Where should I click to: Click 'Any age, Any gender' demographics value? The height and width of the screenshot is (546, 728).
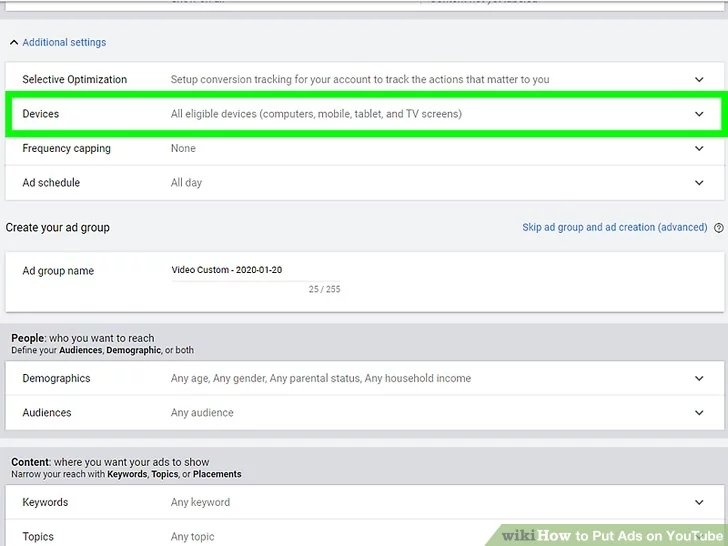click(x=321, y=378)
